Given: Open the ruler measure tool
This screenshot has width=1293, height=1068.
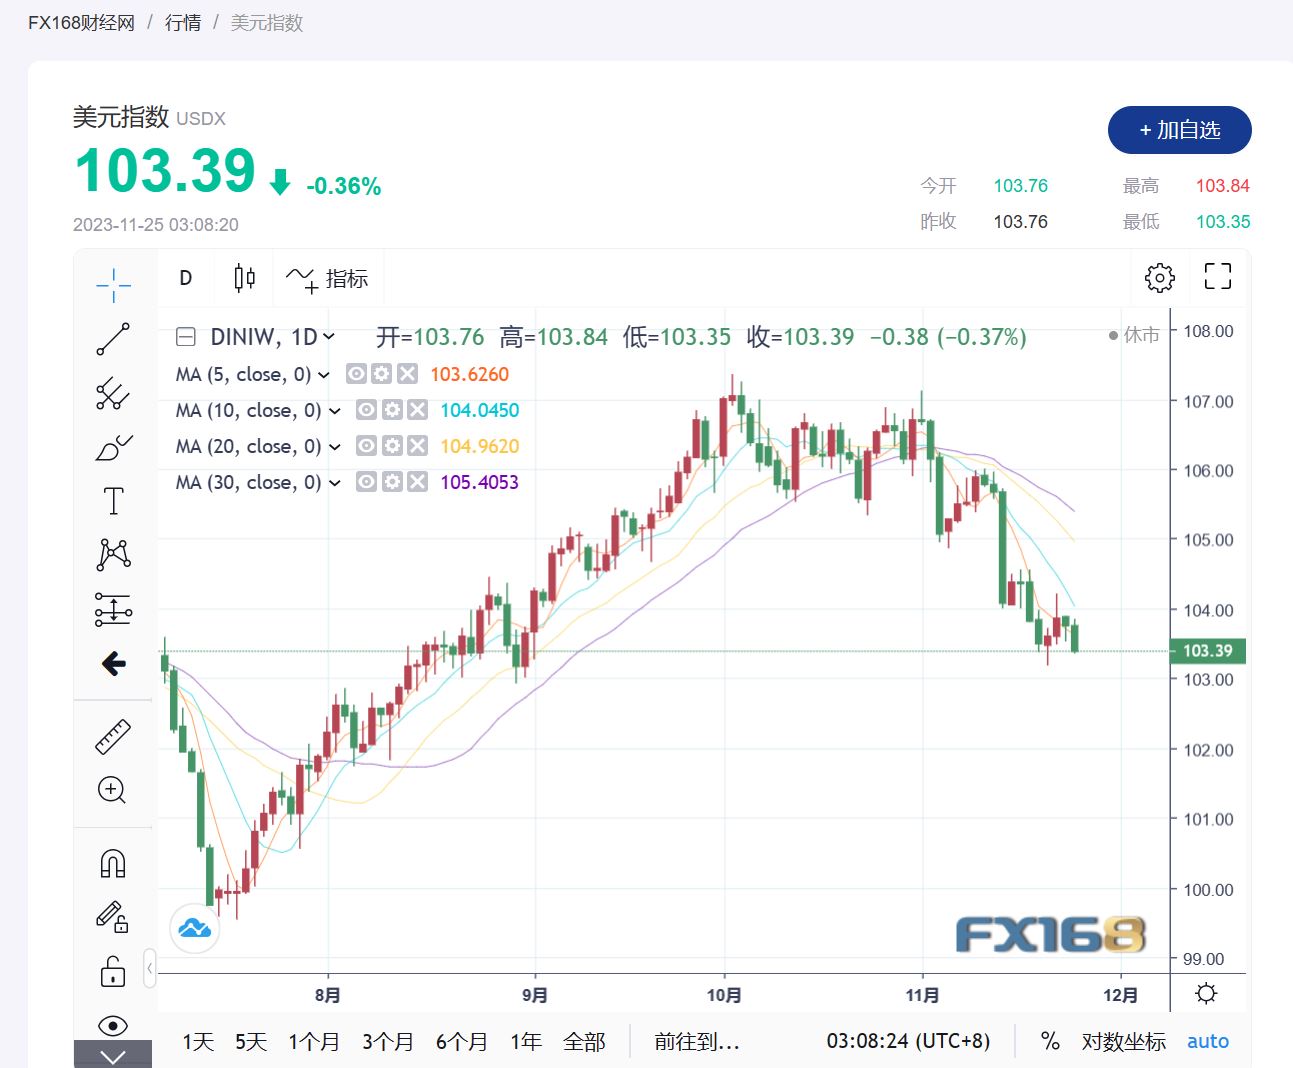Looking at the screenshot, I should 113,736.
